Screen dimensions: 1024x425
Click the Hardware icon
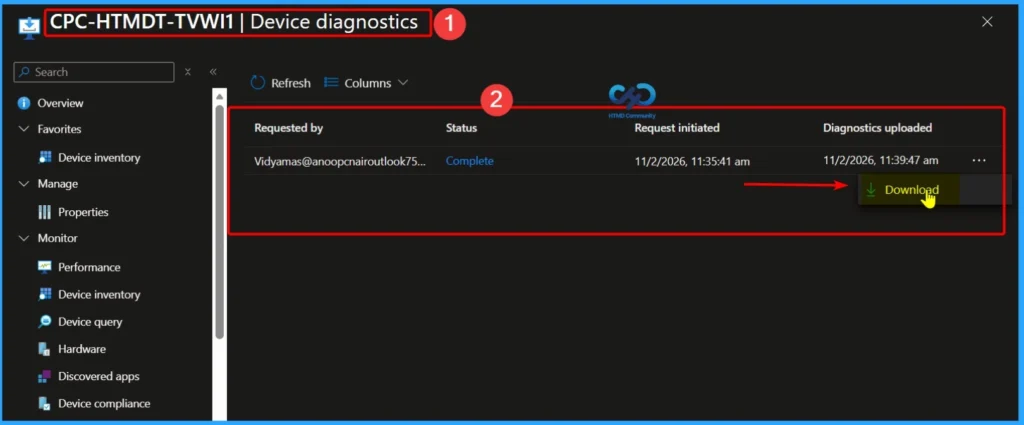point(45,349)
